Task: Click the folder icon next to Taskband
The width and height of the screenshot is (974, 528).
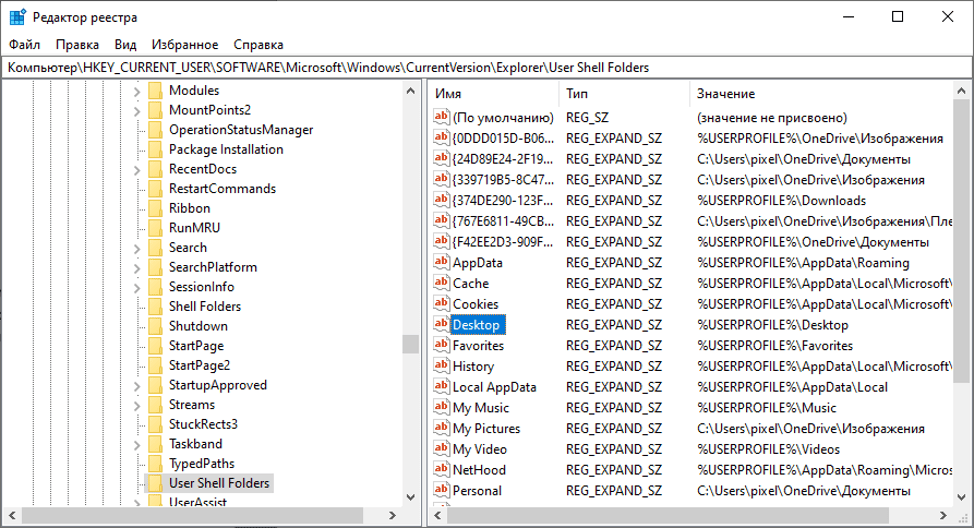Action: pyautogui.click(x=155, y=444)
